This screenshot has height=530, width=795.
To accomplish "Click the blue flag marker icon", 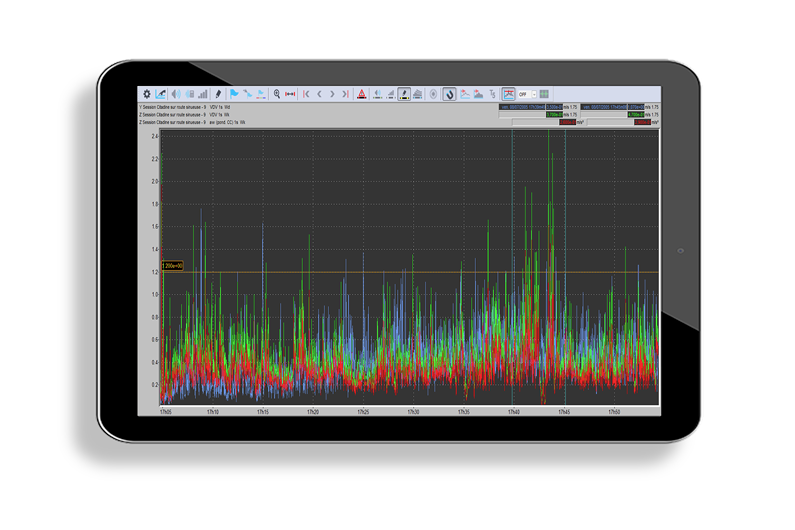I will 234,94.
